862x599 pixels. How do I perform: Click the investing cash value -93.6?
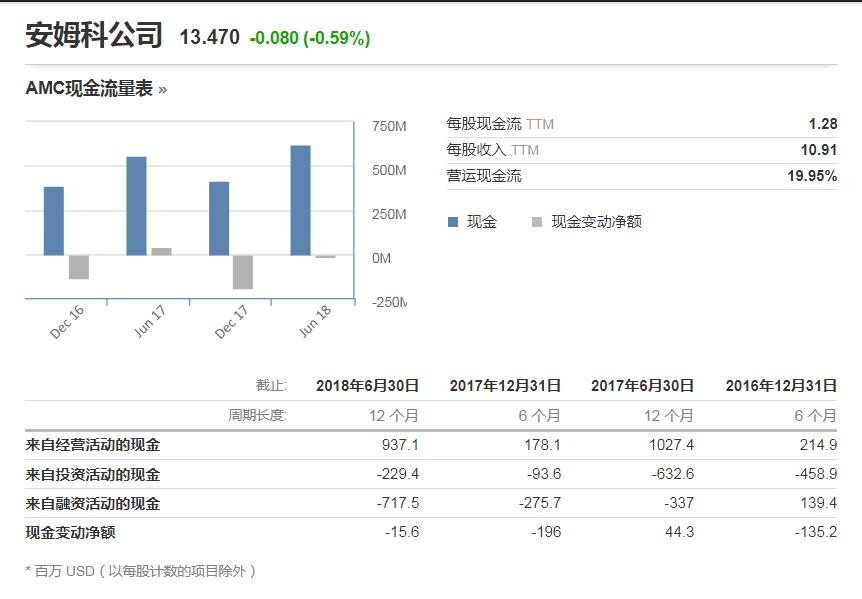[544, 474]
